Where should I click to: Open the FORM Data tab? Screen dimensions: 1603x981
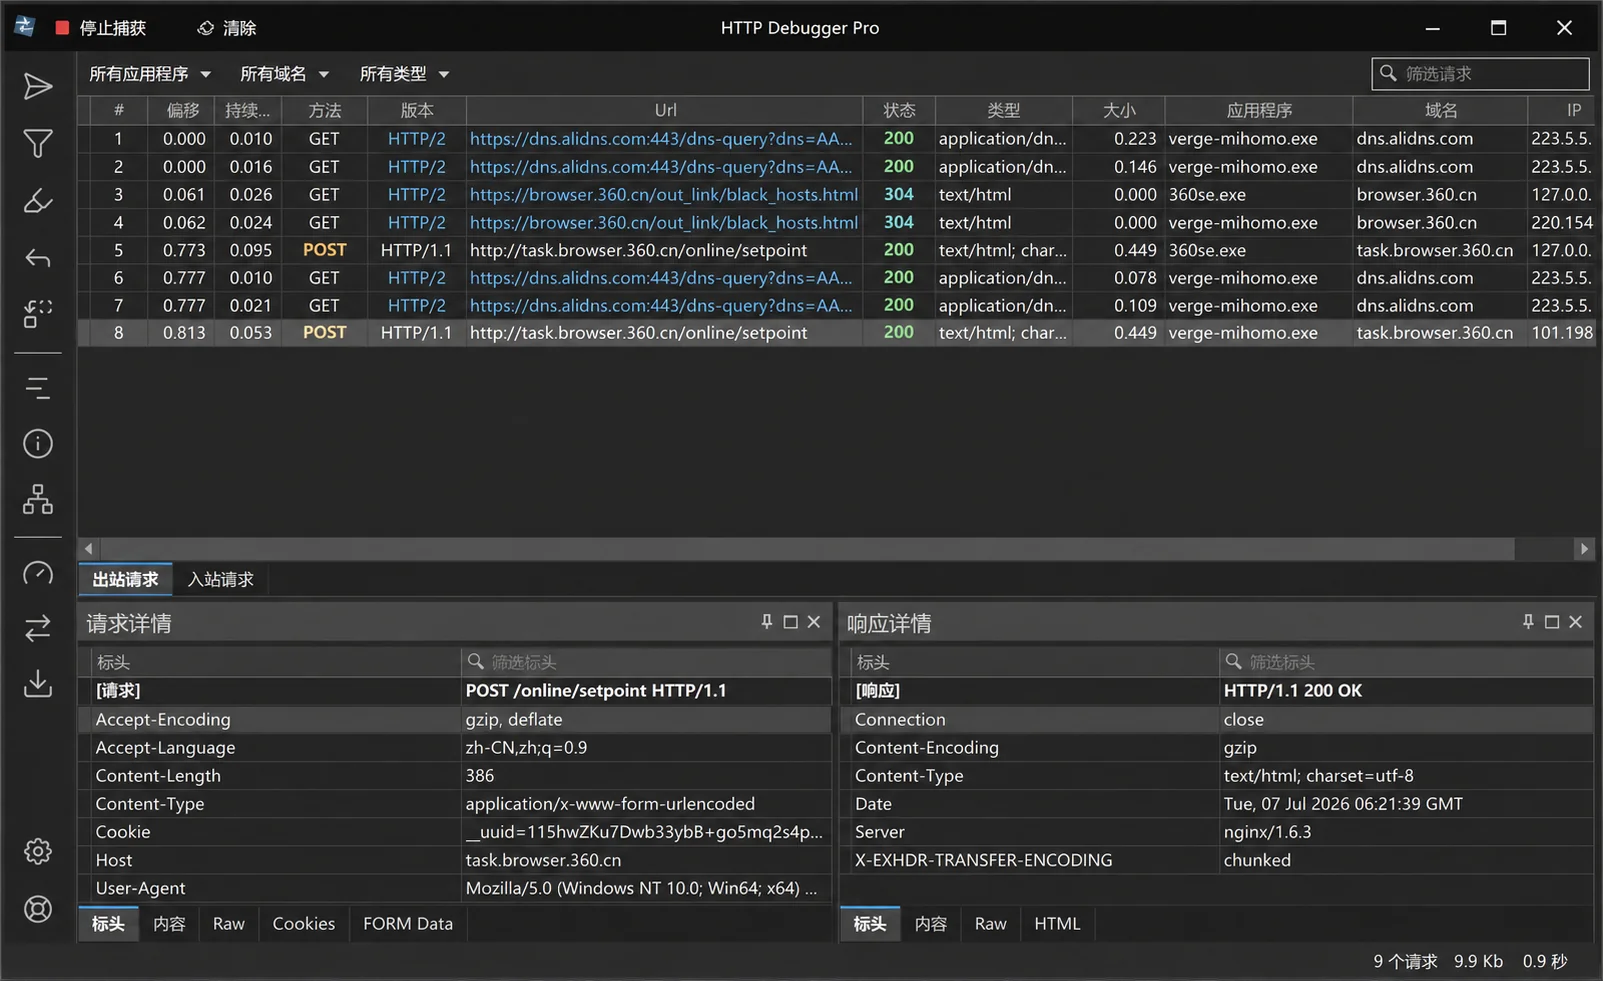tap(408, 924)
